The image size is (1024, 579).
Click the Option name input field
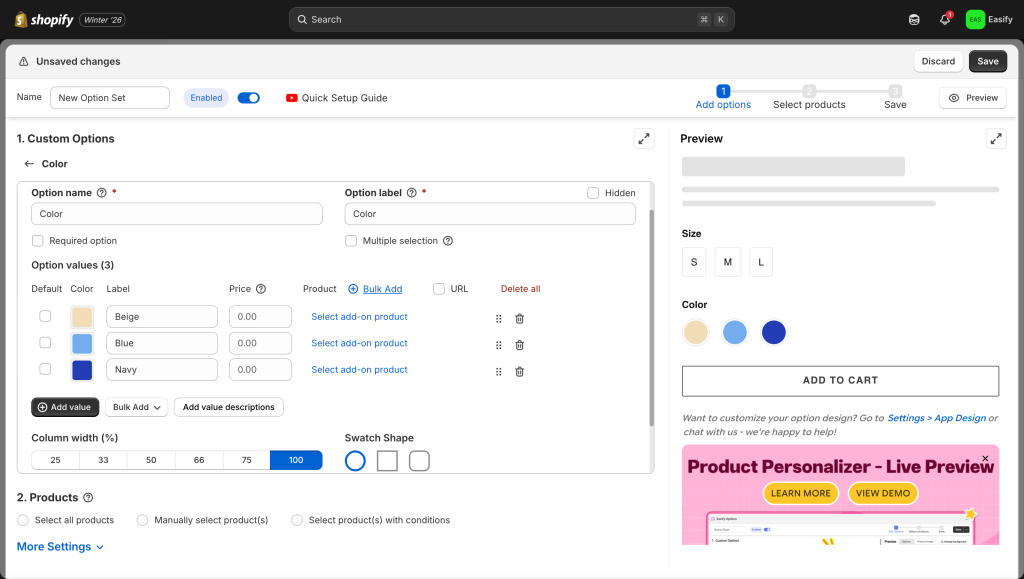click(x=177, y=214)
